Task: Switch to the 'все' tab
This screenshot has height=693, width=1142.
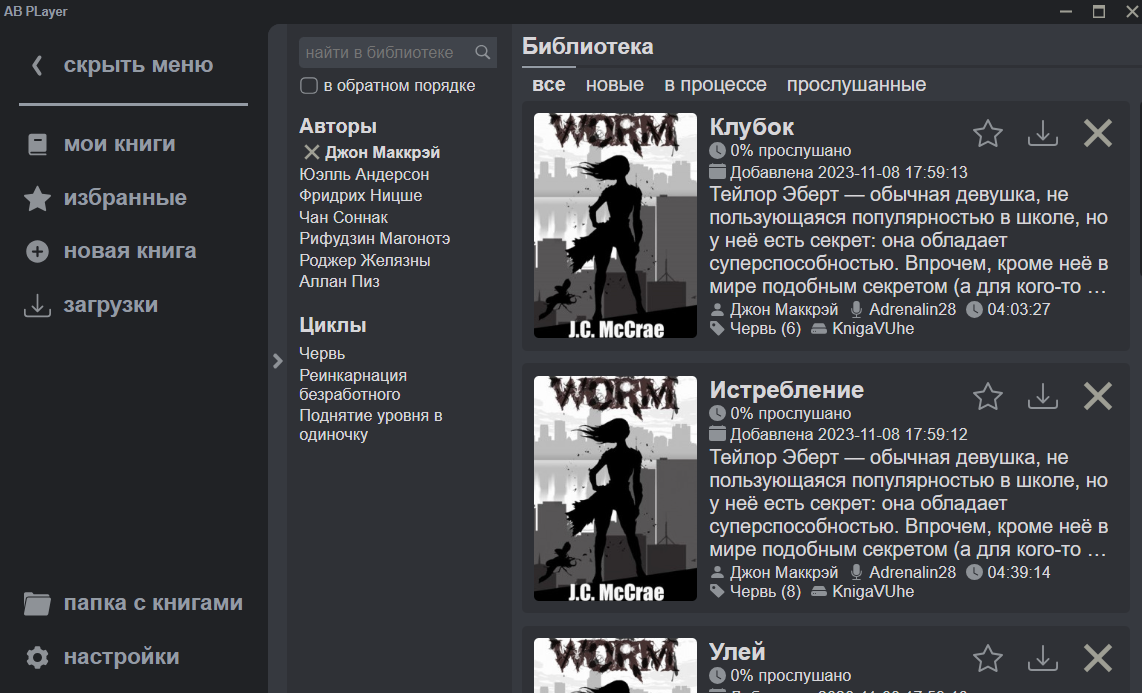Action: click(549, 84)
